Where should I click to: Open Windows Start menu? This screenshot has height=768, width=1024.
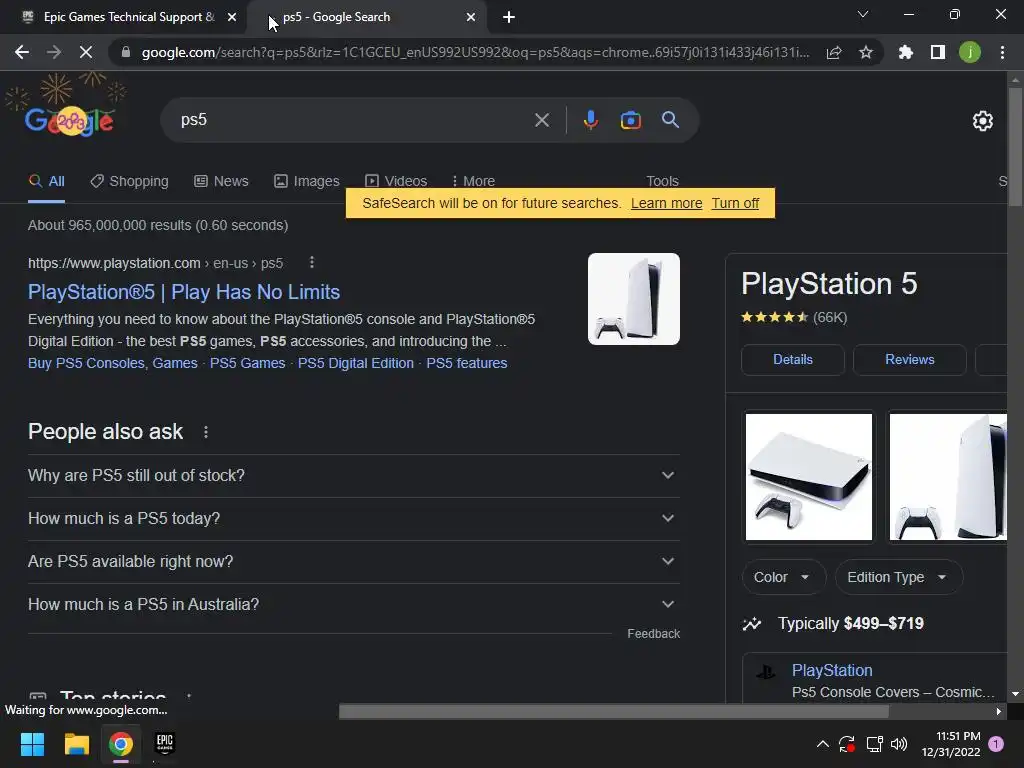[x=32, y=744]
